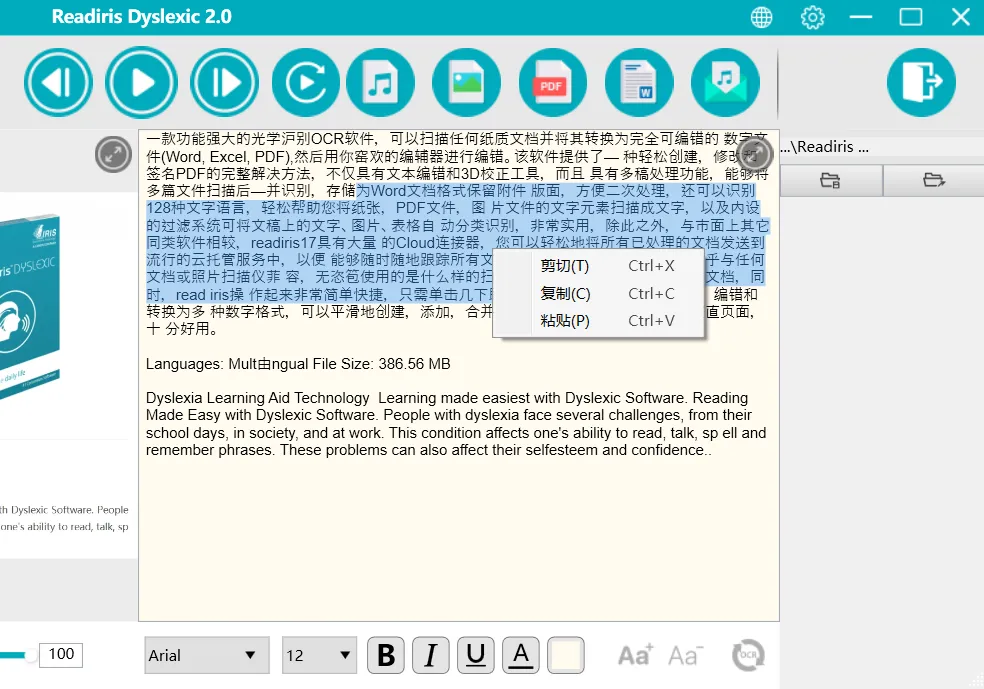Toggle italic formatting
The image size is (984, 689).
point(430,655)
